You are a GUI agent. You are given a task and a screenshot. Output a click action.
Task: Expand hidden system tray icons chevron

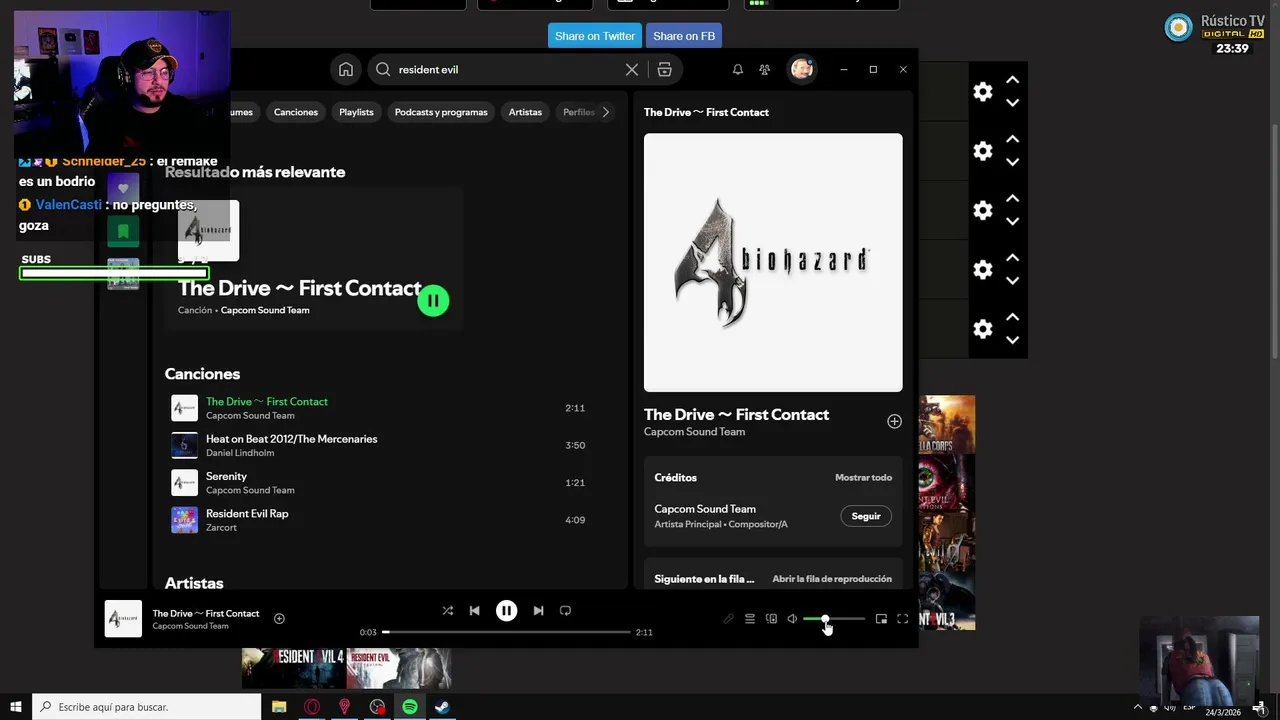click(1137, 707)
